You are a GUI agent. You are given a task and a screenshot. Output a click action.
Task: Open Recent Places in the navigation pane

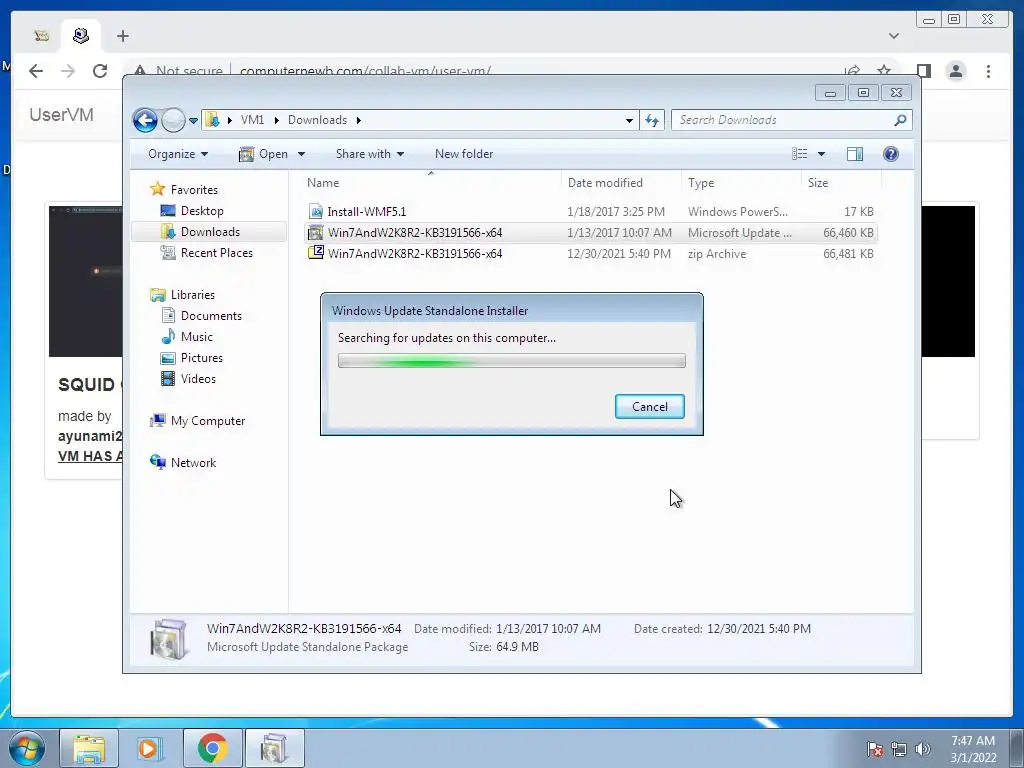click(216, 253)
